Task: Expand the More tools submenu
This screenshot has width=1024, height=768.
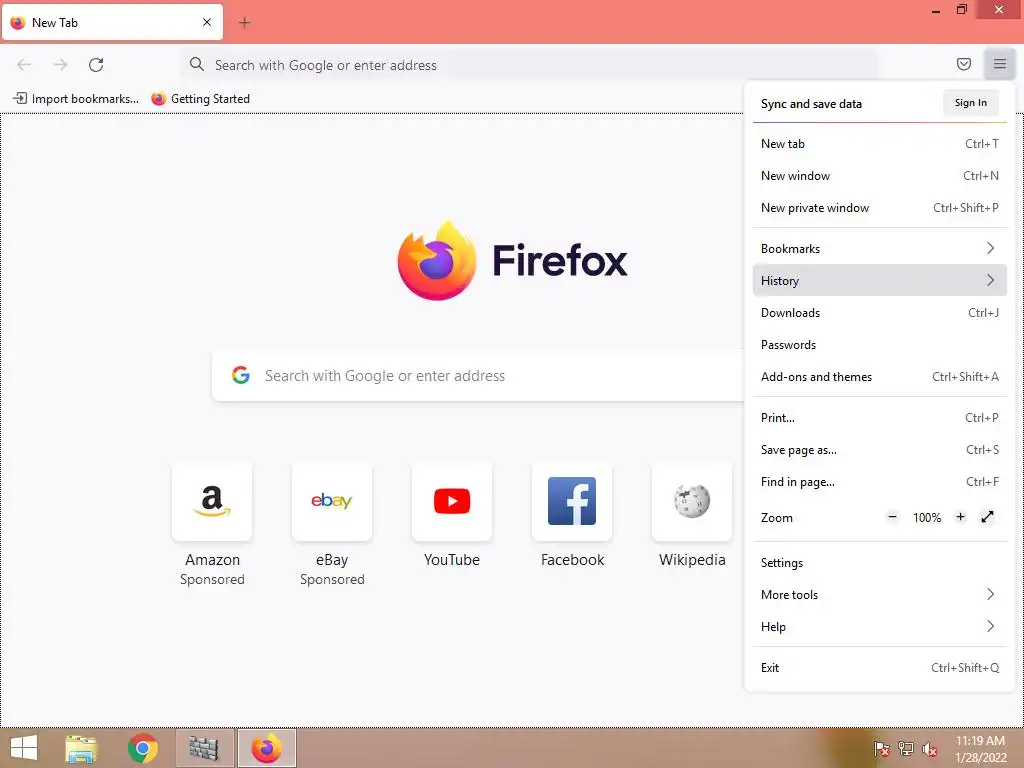Action: click(880, 595)
